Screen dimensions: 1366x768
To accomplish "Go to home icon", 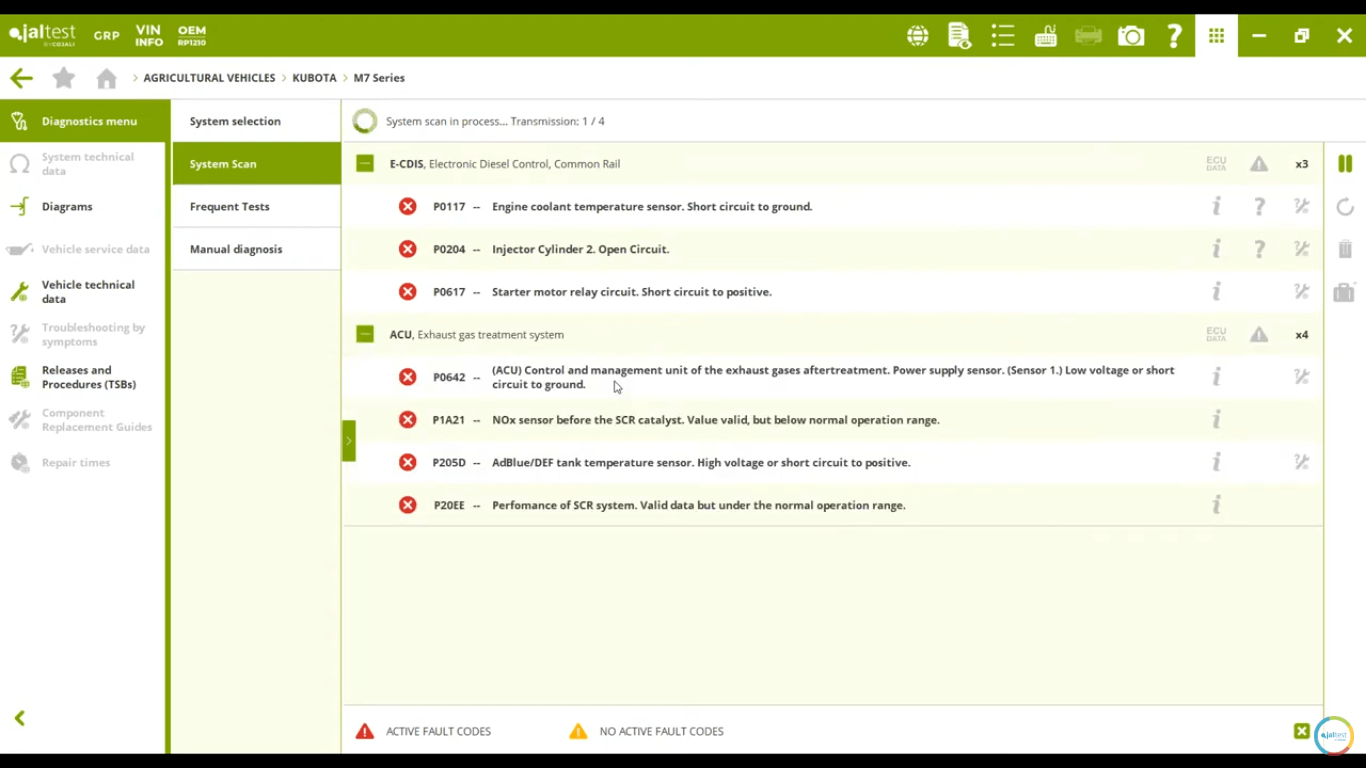I will pos(106,78).
